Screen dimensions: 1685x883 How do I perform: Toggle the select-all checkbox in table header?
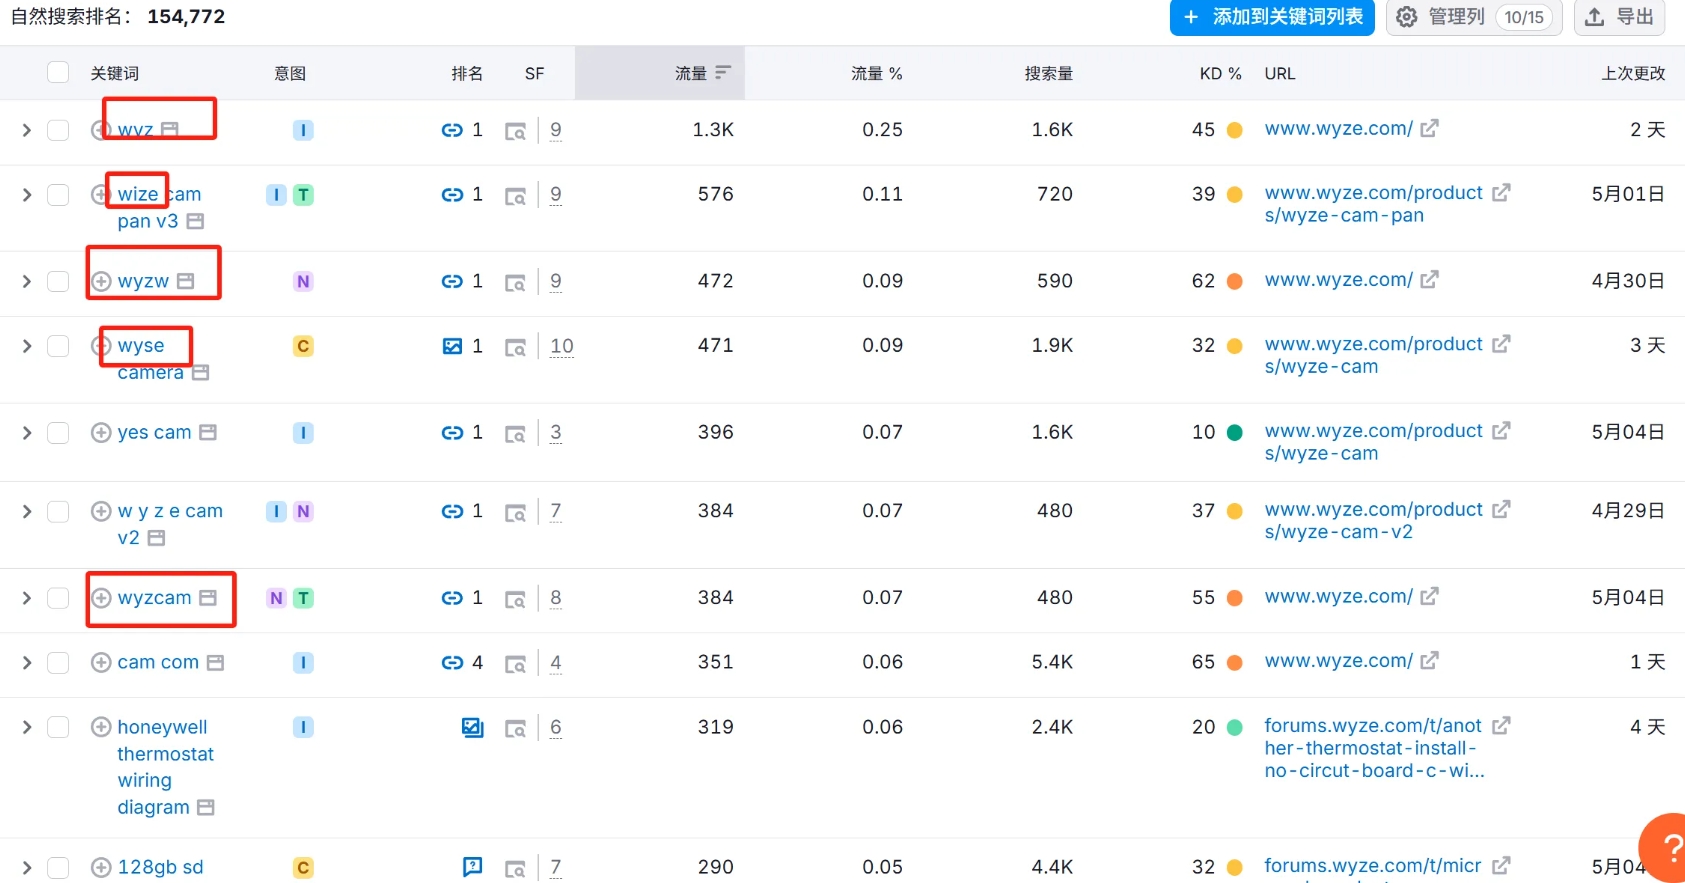tap(58, 72)
